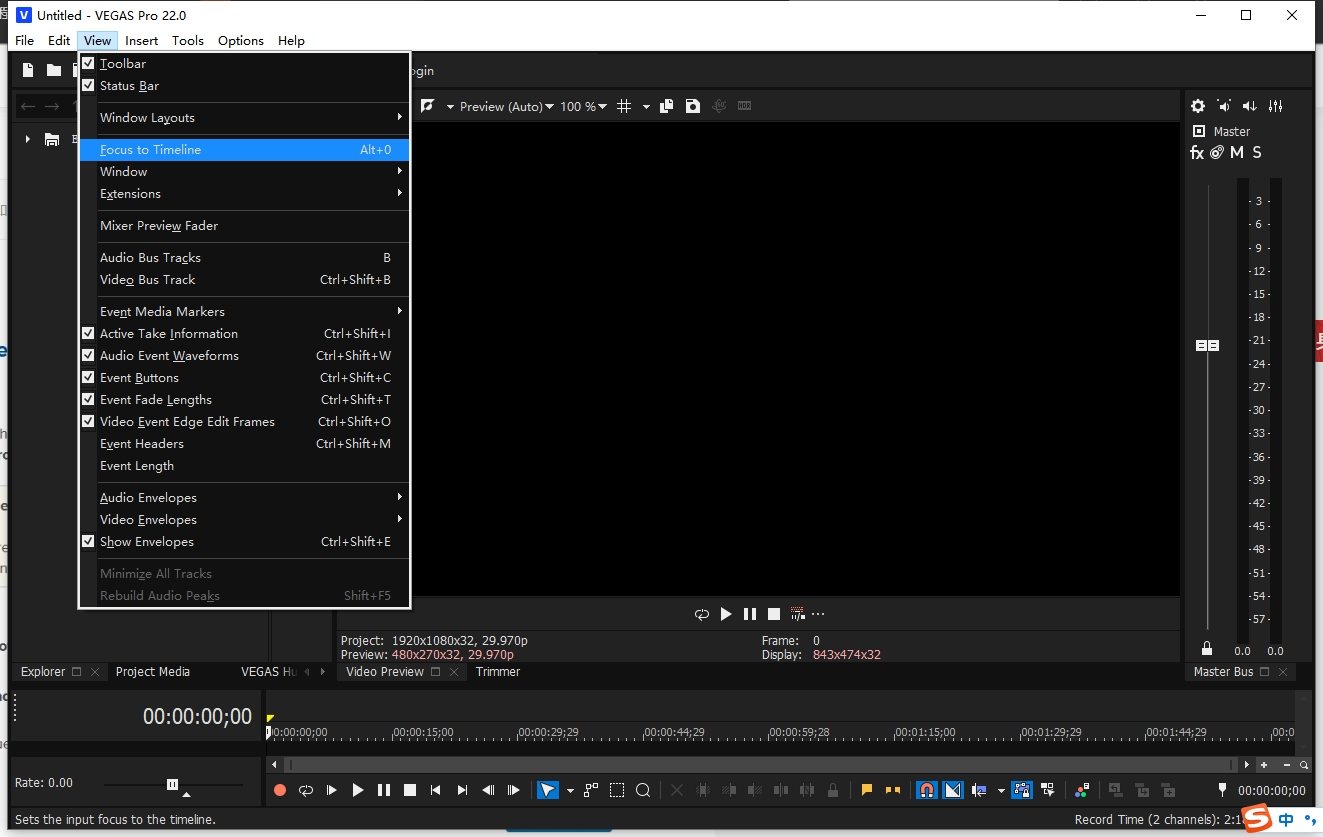Toggle Automatic Crossfades button
The width and height of the screenshot is (1323, 837).
[953, 790]
